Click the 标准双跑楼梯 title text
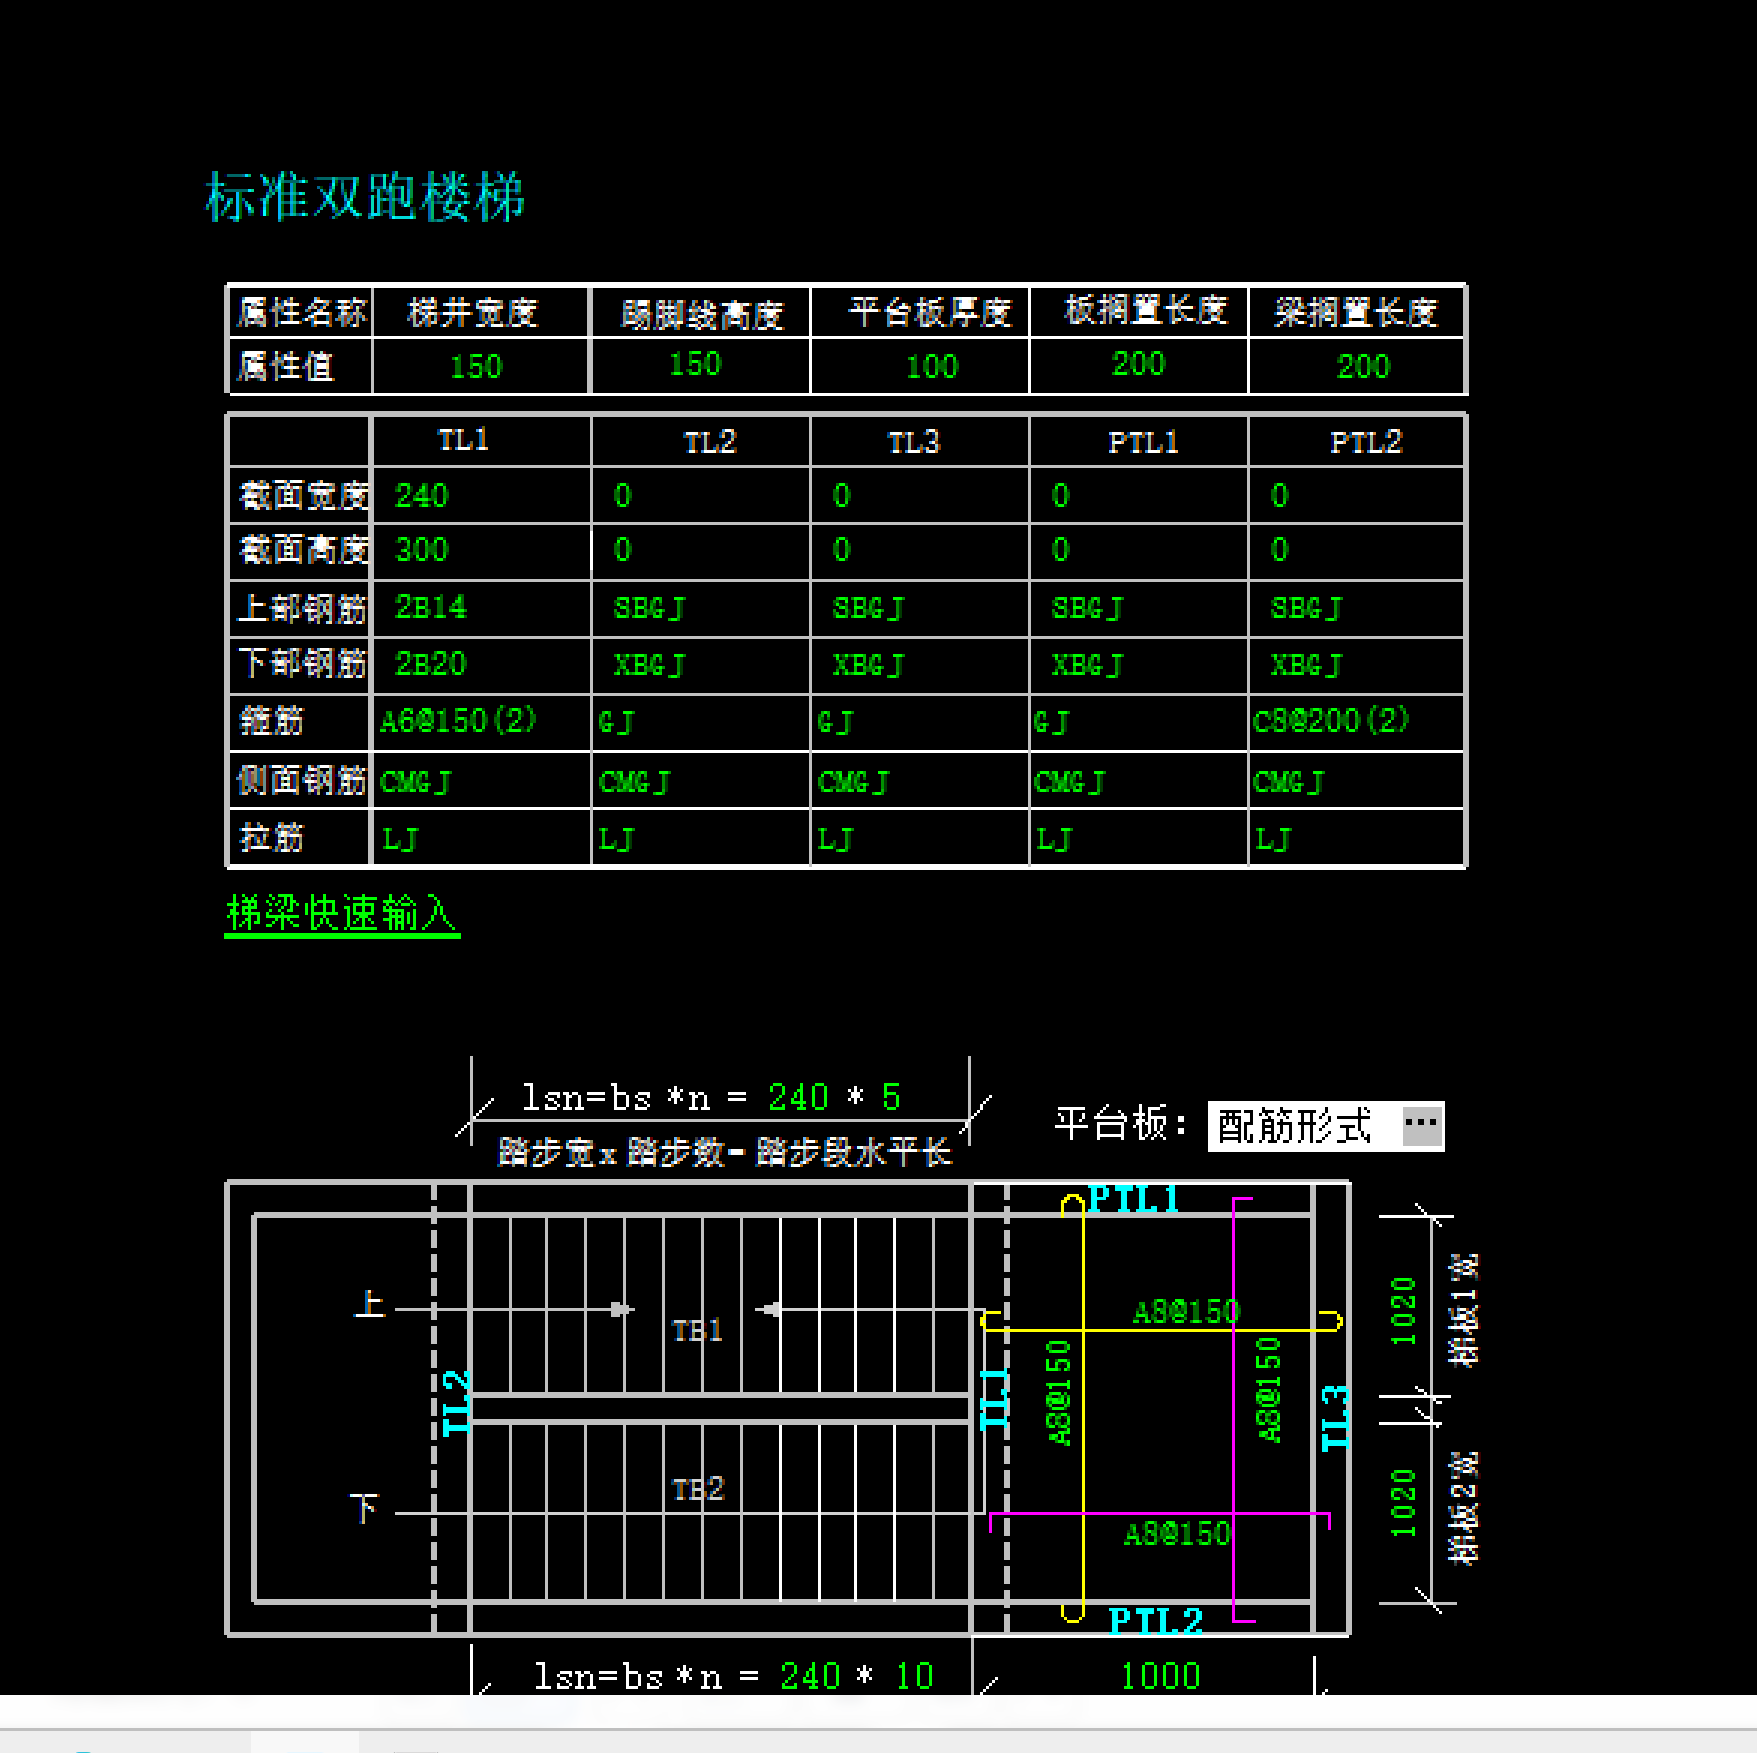This screenshot has width=1757, height=1753. pyautogui.click(x=365, y=196)
